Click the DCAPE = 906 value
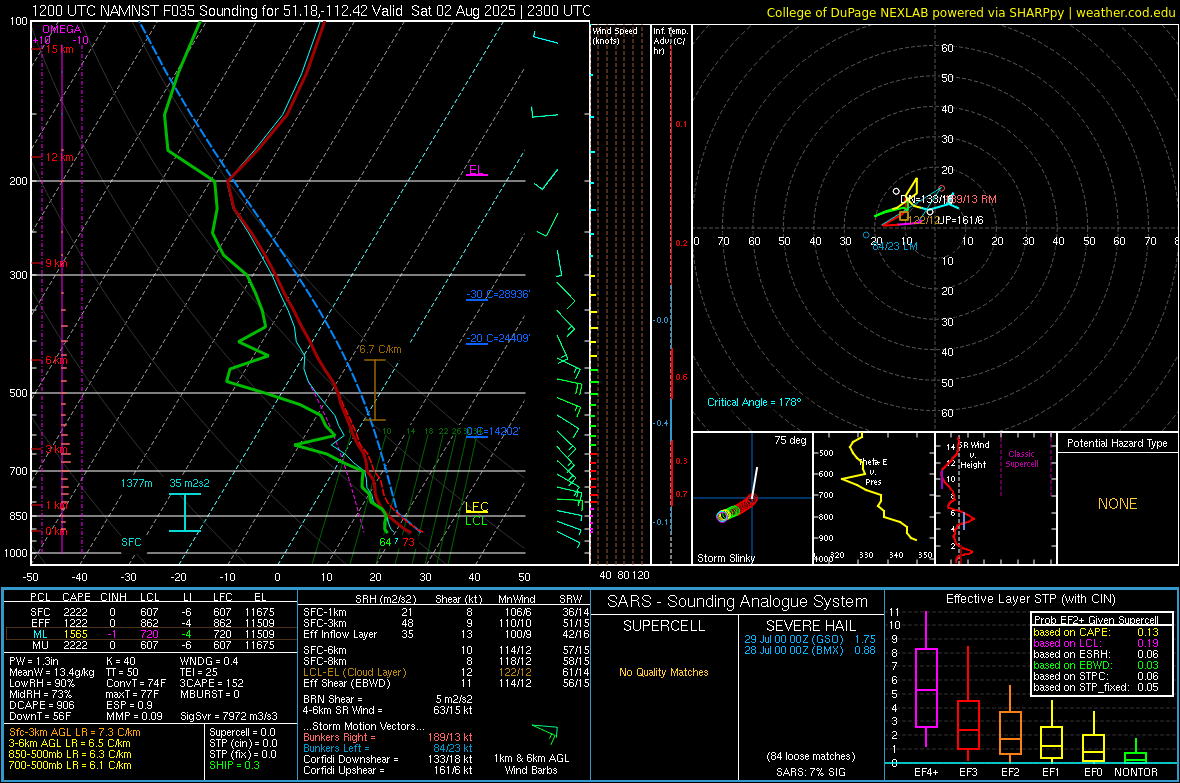The image size is (1180, 783). [x=41, y=705]
